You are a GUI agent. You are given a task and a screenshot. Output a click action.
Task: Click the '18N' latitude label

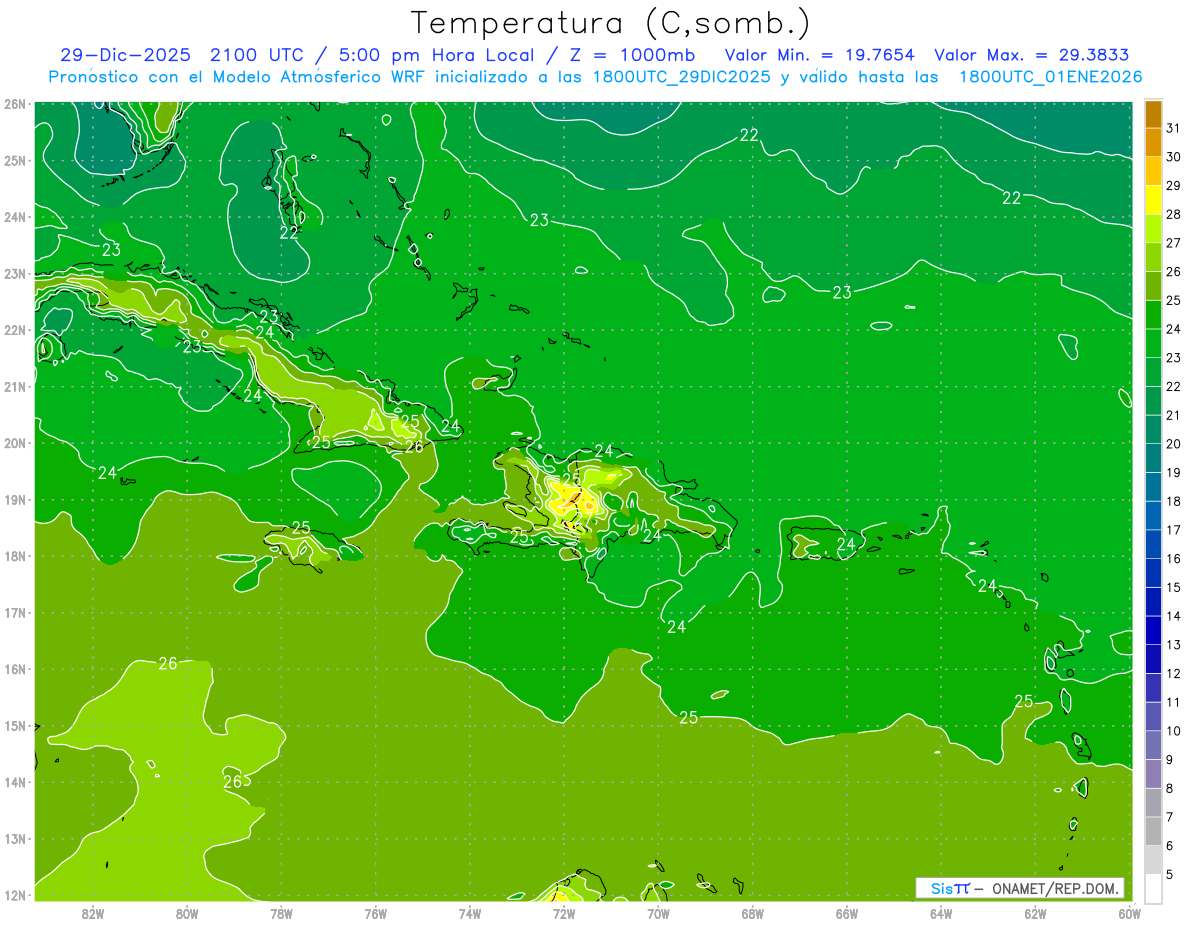15,556
